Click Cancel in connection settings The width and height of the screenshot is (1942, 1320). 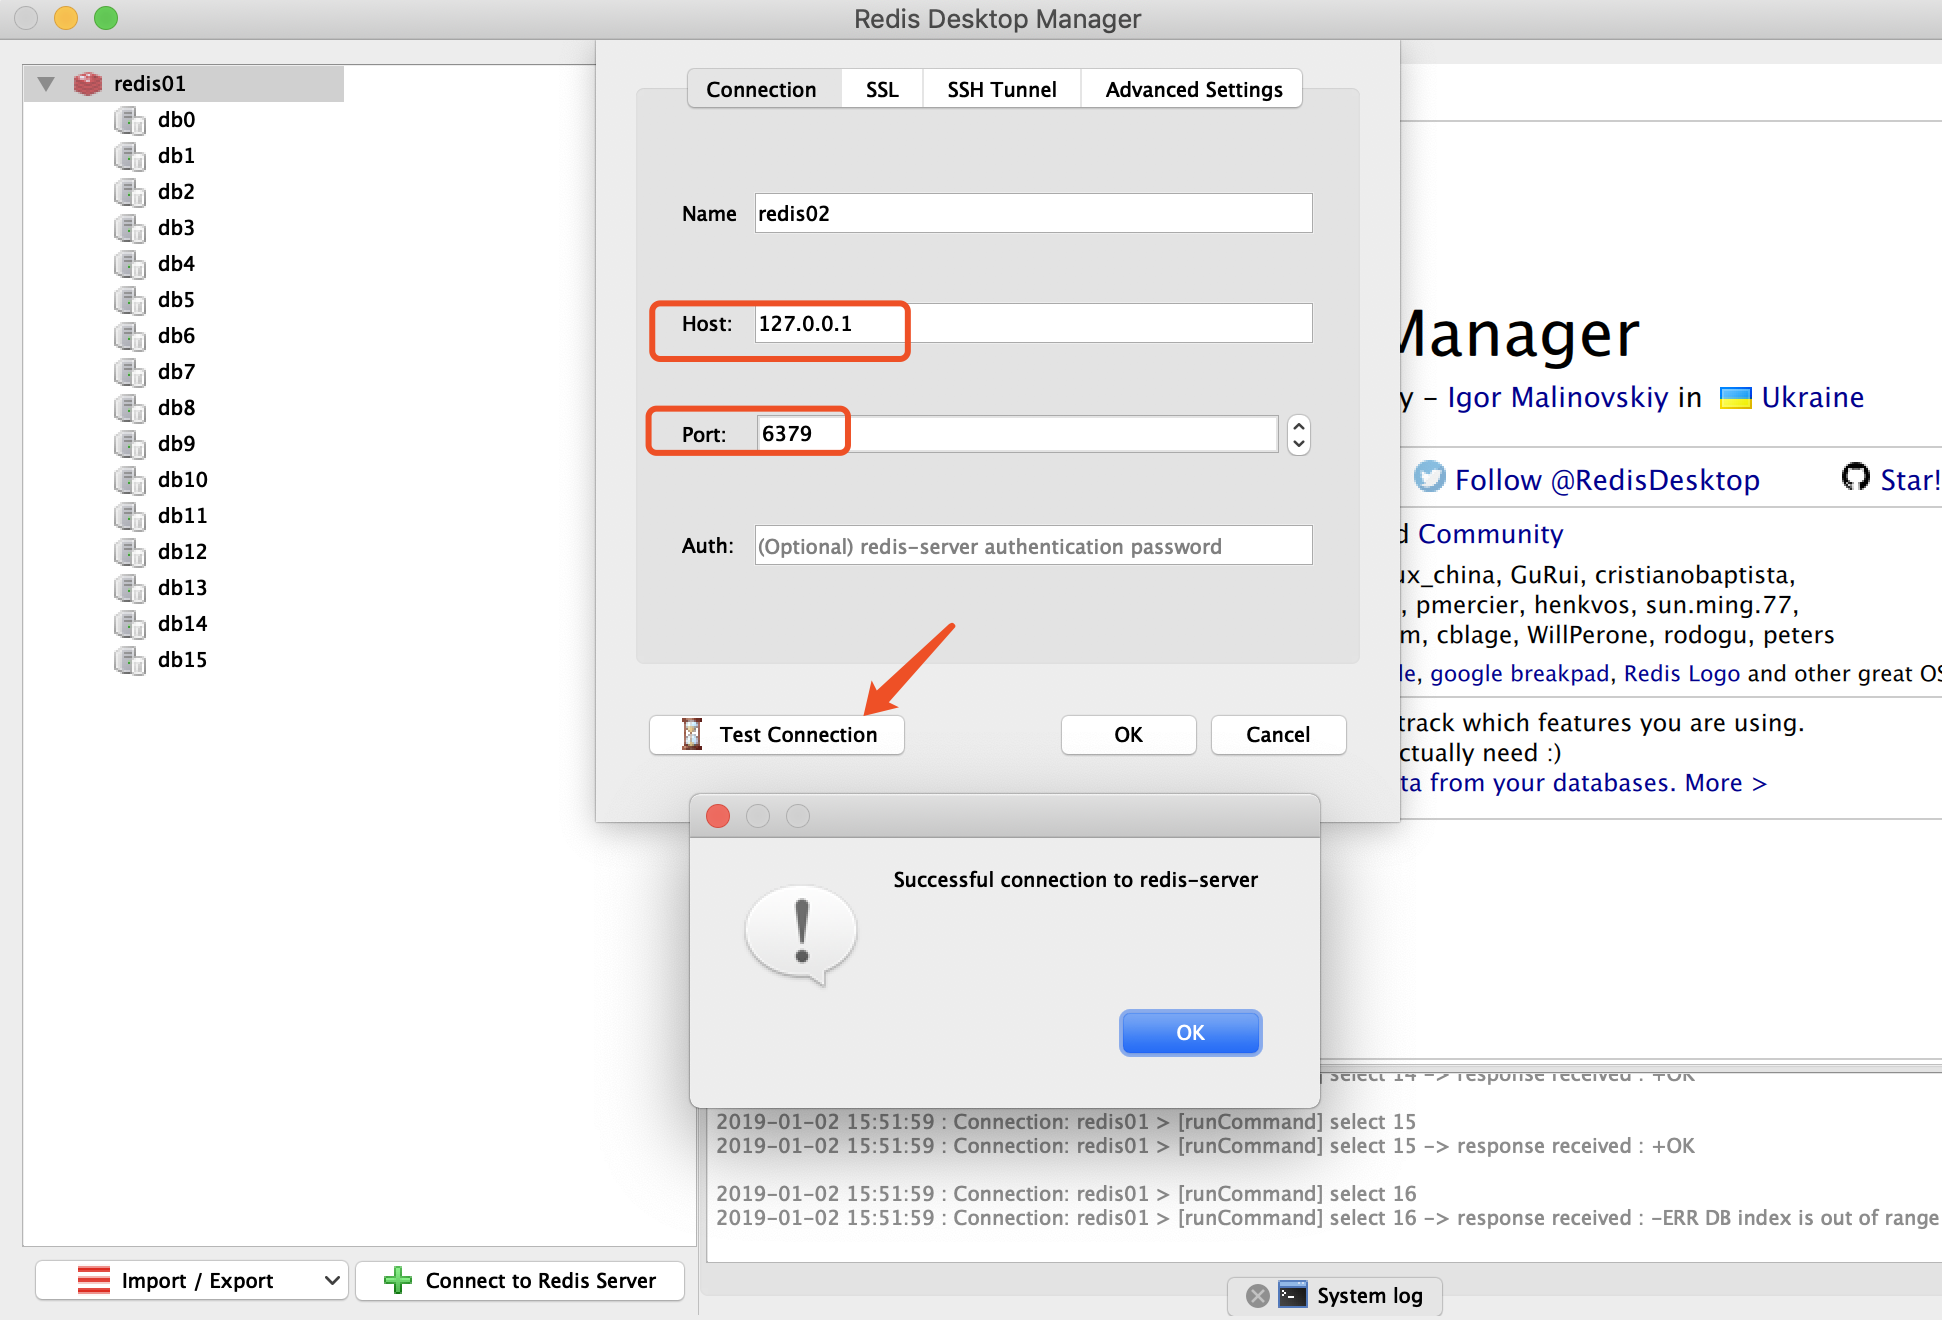[x=1277, y=735]
